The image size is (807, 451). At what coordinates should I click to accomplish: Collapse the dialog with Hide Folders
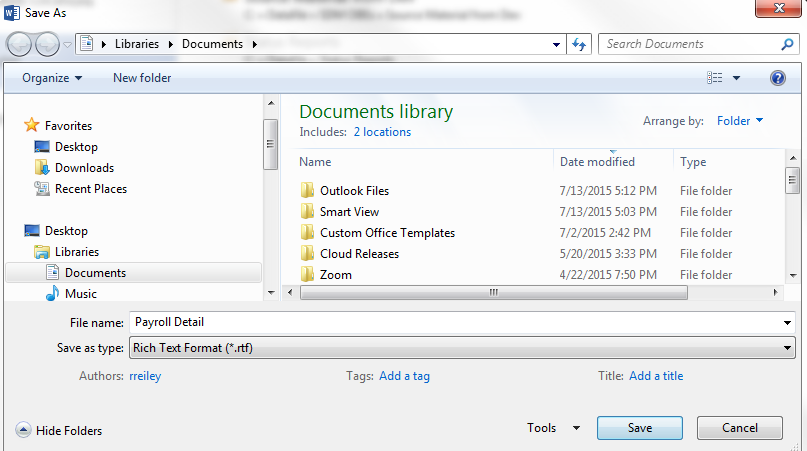point(60,430)
